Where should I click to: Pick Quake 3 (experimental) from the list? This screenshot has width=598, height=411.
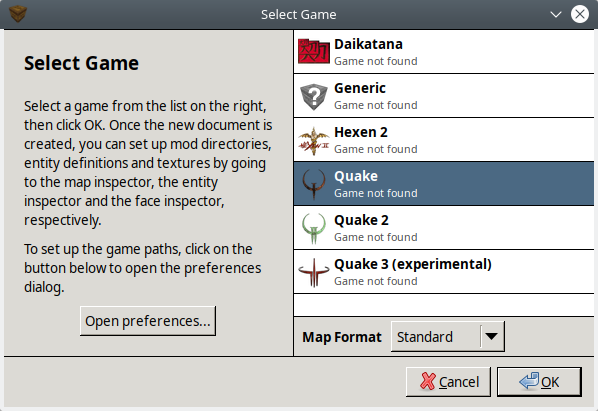(444, 272)
